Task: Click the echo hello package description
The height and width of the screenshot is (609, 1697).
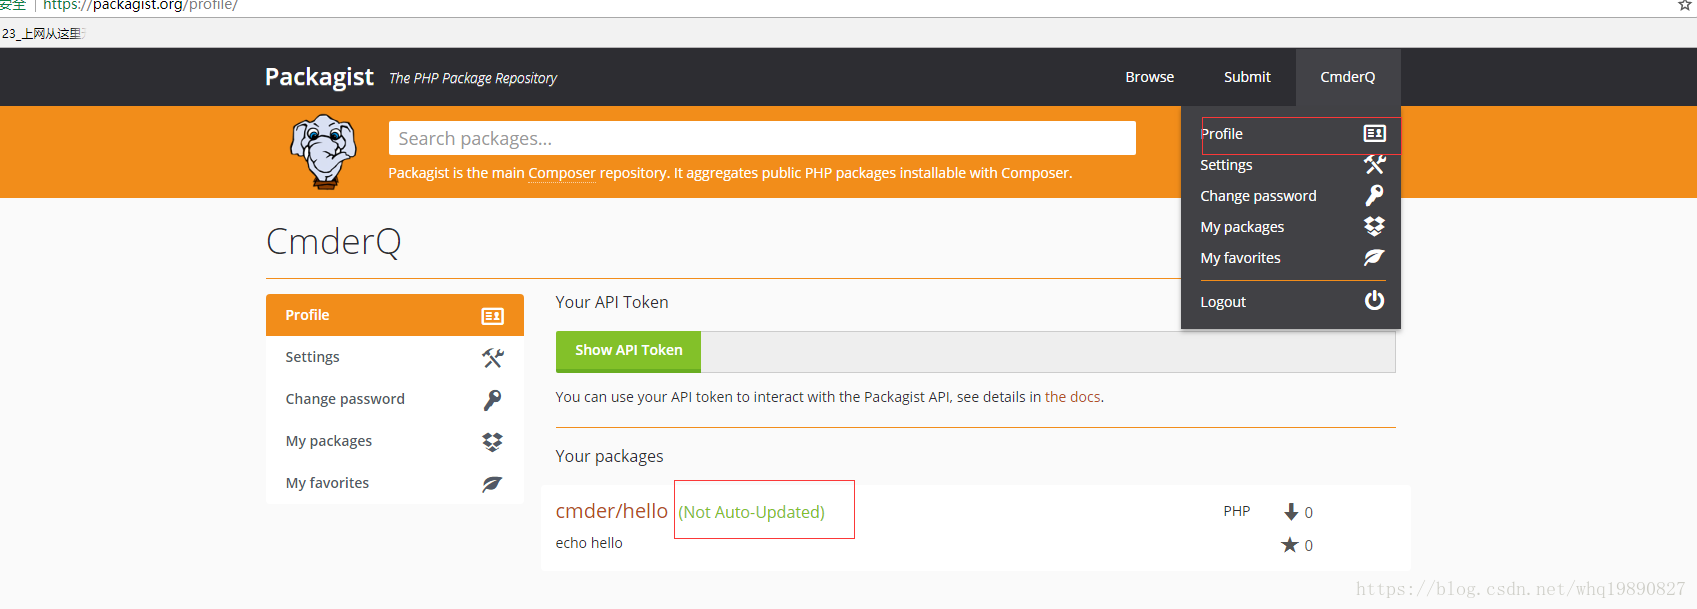Action: tap(589, 543)
